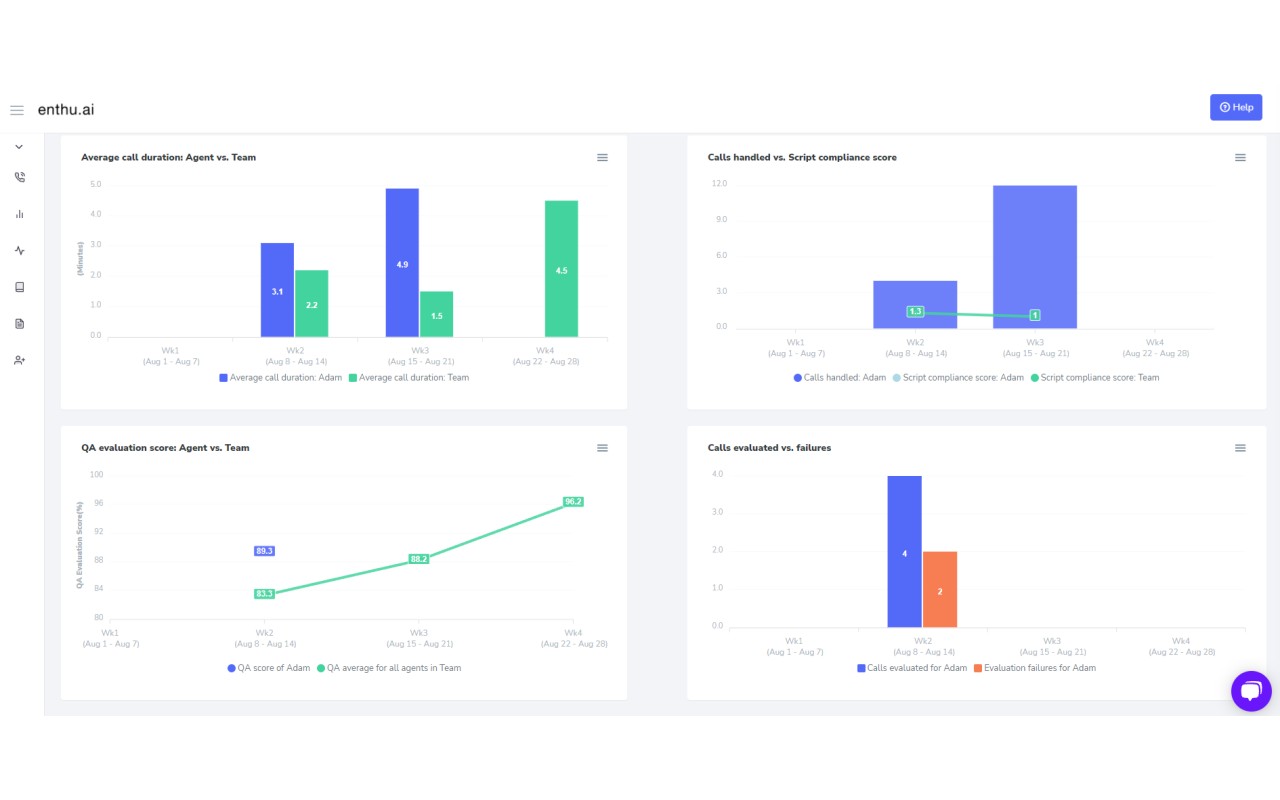Open the activity pulse sidebar icon
The width and height of the screenshot is (1280, 800).
tap(19, 250)
